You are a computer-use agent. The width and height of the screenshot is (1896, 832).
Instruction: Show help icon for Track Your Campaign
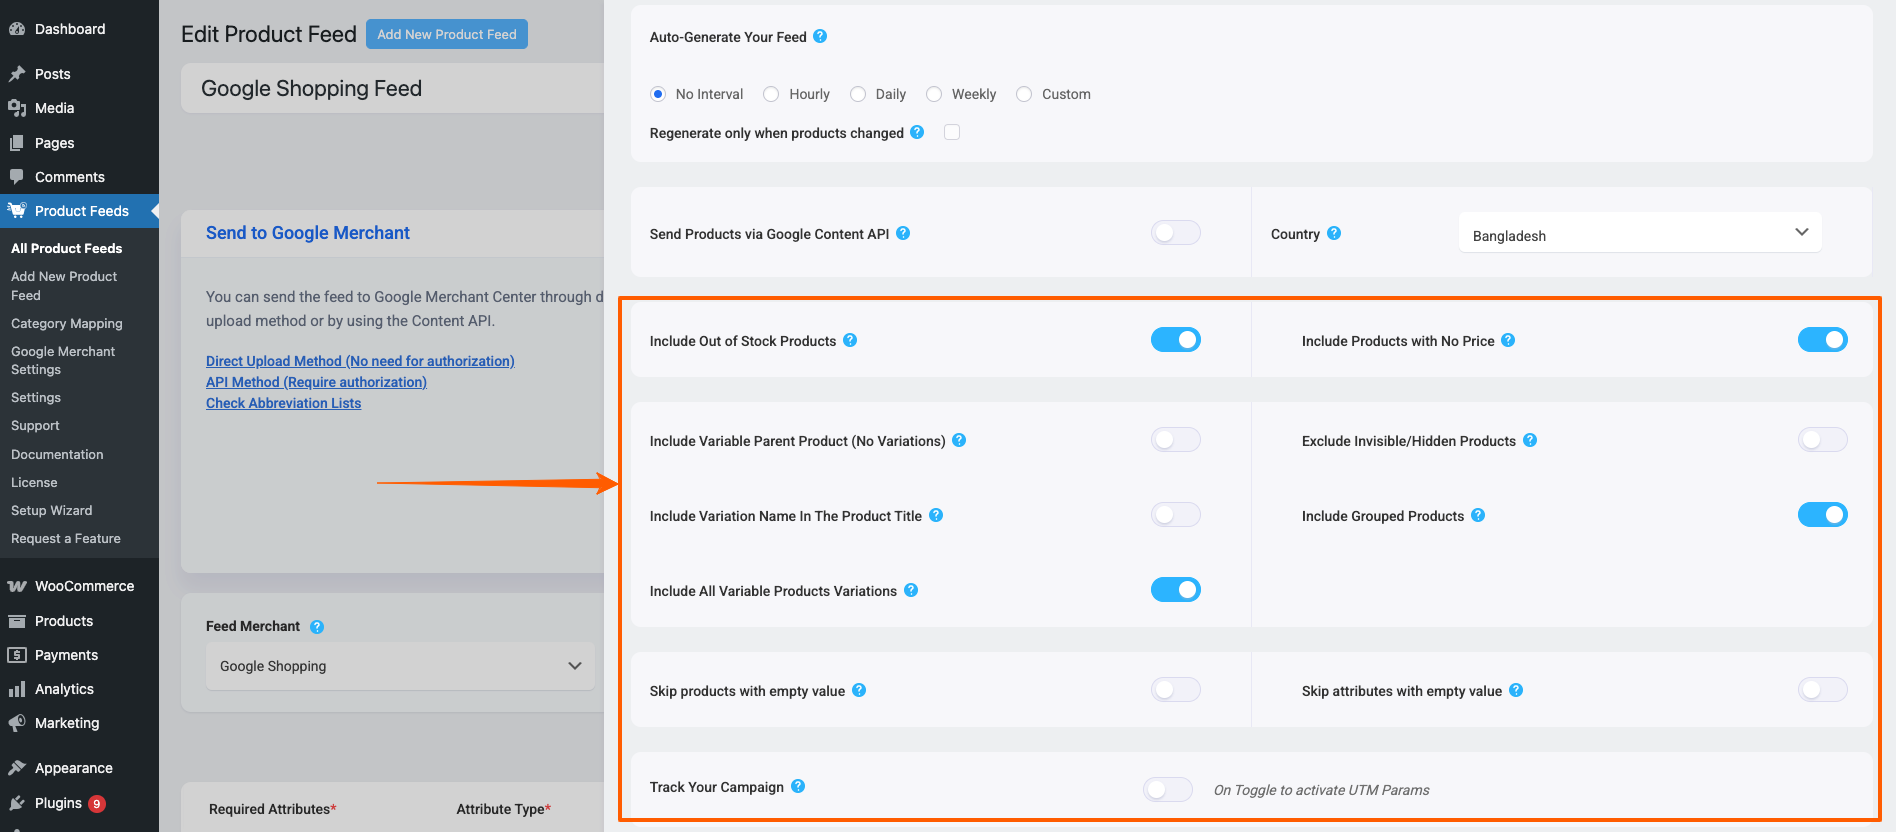tap(798, 786)
